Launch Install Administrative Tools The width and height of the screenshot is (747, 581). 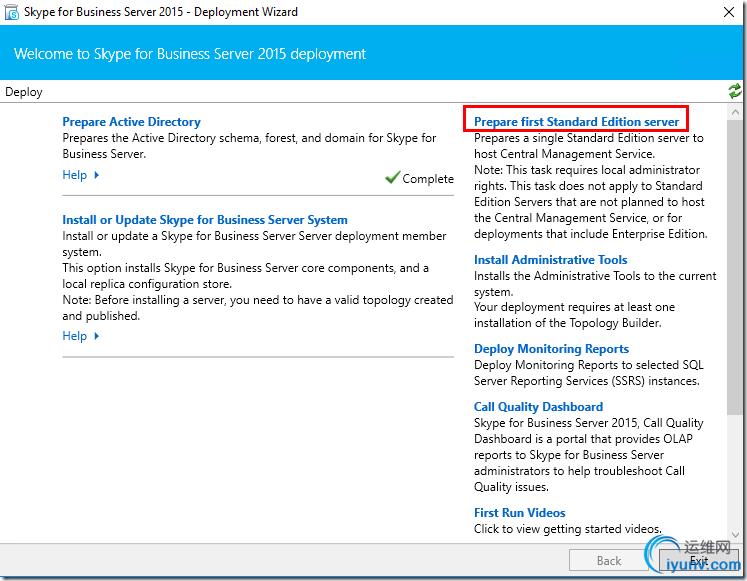[550, 260]
